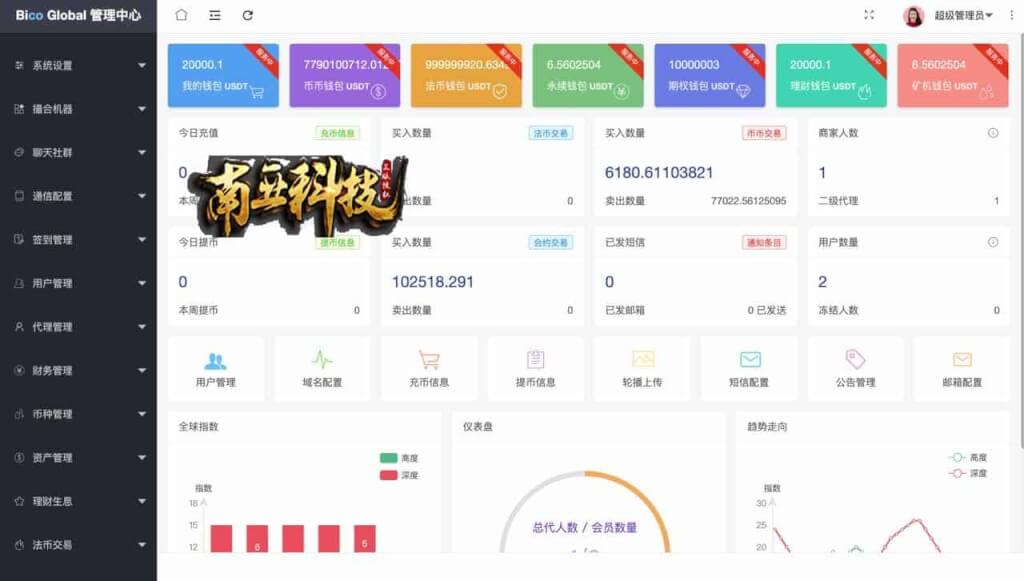Click yen icon on 永续钱包 card
The width and height of the screenshot is (1024, 581).
click(622, 92)
